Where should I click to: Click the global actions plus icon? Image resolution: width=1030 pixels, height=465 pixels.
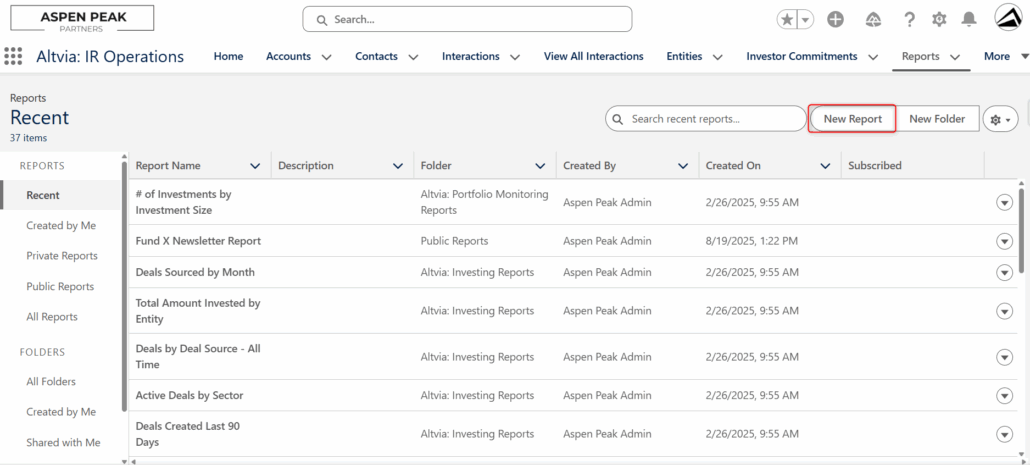point(836,20)
